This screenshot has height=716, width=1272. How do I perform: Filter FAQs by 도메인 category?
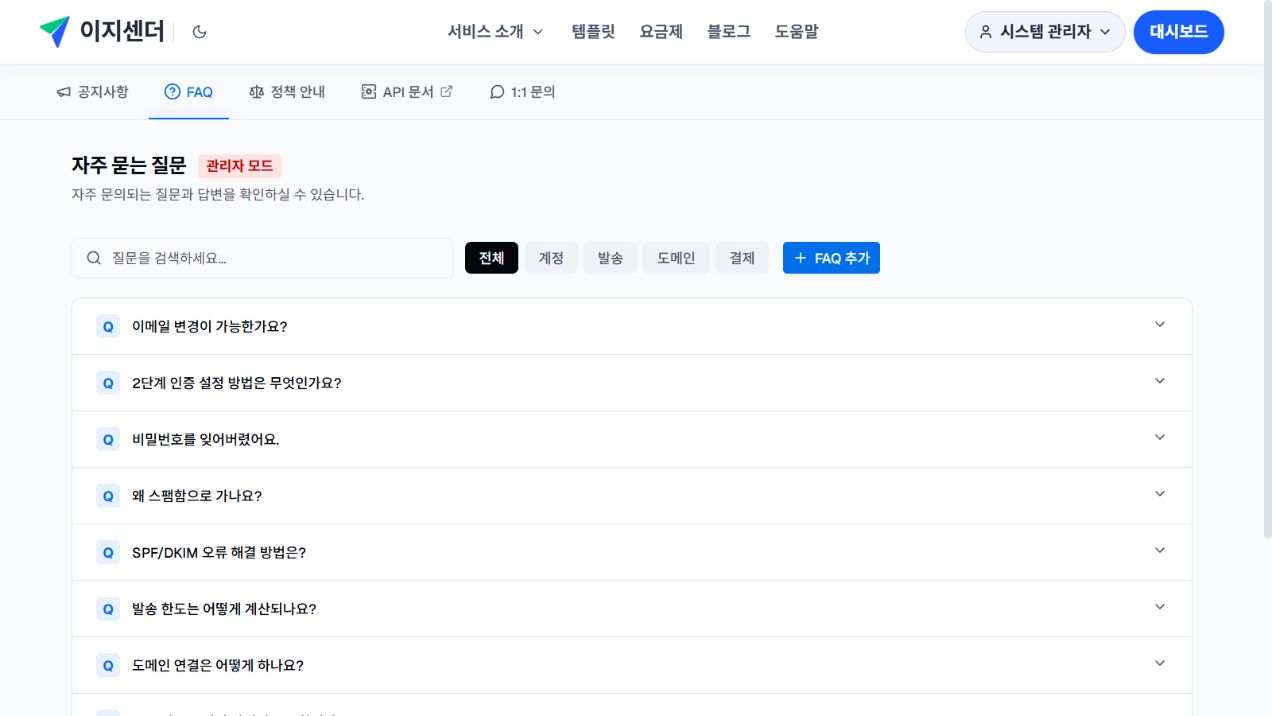point(676,258)
